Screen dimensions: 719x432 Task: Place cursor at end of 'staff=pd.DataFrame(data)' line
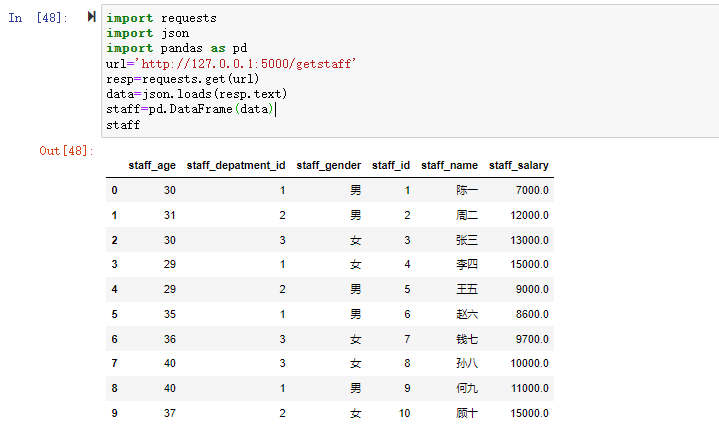274,109
